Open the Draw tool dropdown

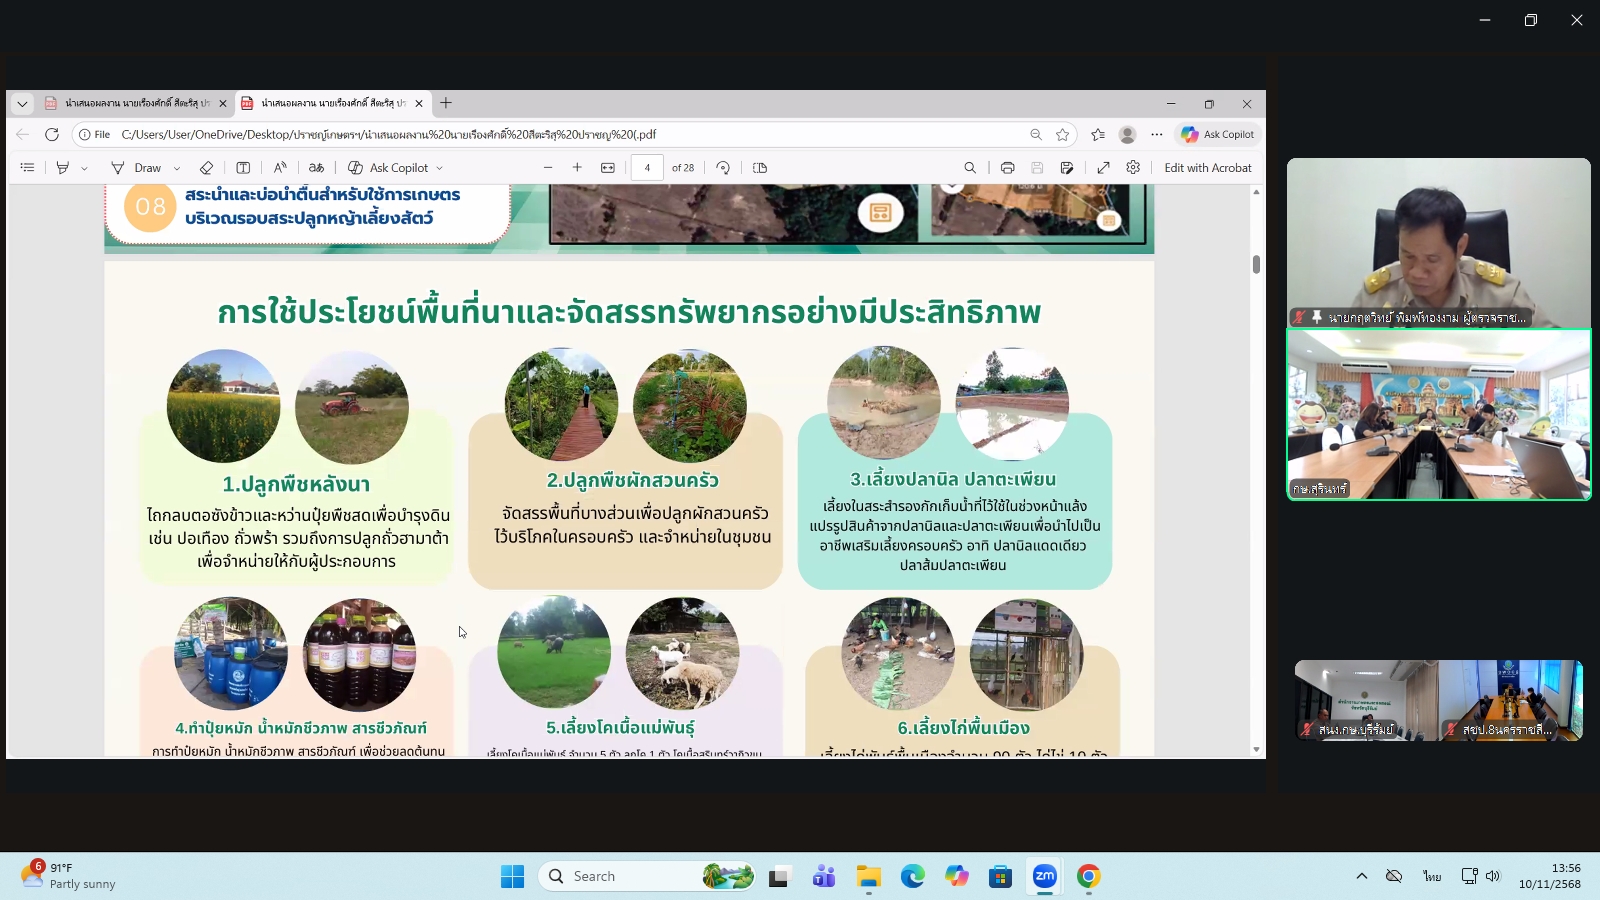[x=176, y=167]
